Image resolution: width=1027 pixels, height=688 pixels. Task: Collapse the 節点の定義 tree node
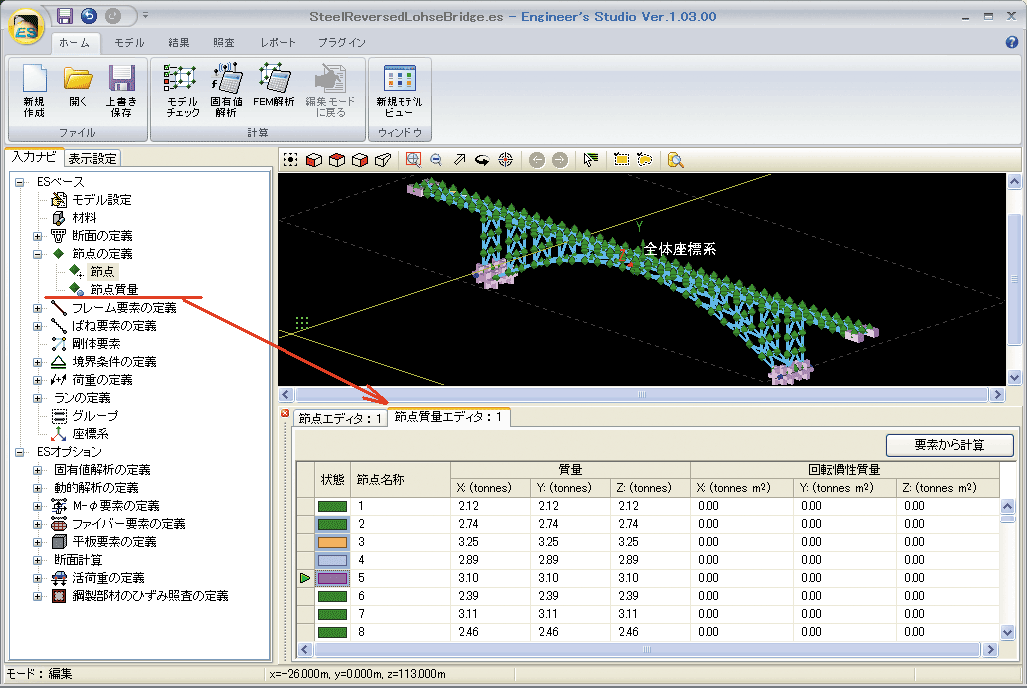click(x=37, y=254)
